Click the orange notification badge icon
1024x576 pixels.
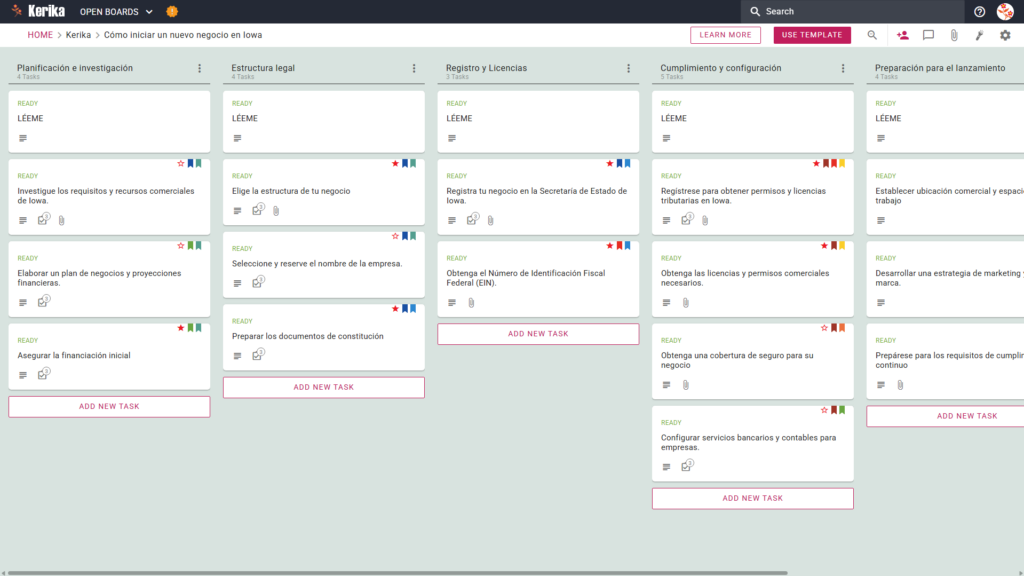(172, 11)
